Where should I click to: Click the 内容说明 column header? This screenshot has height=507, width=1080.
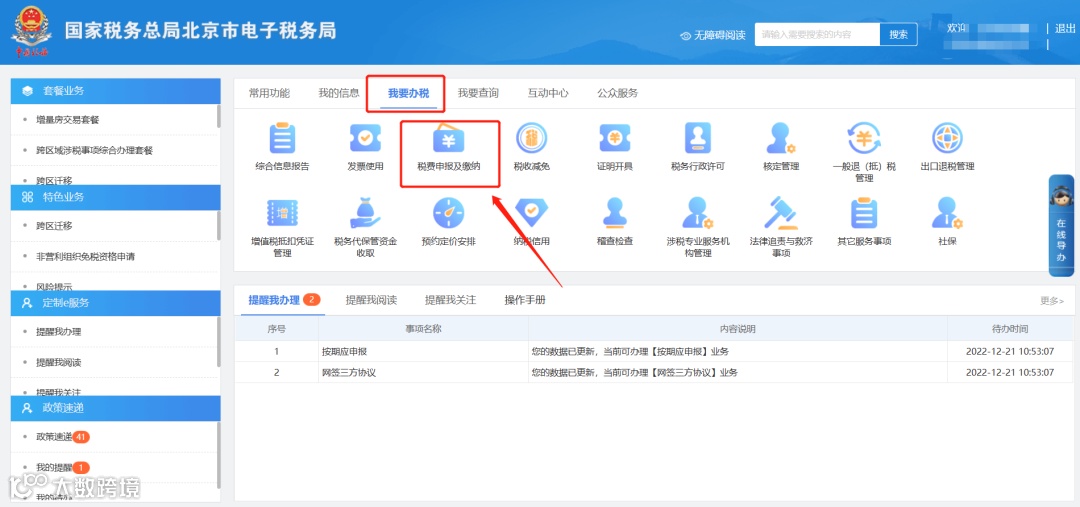[x=738, y=329]
